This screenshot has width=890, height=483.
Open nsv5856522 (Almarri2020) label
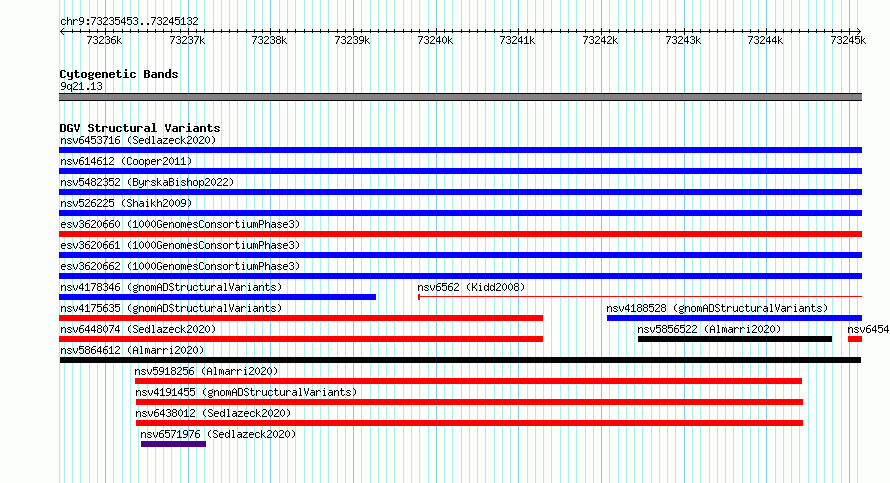pos(709,329)
